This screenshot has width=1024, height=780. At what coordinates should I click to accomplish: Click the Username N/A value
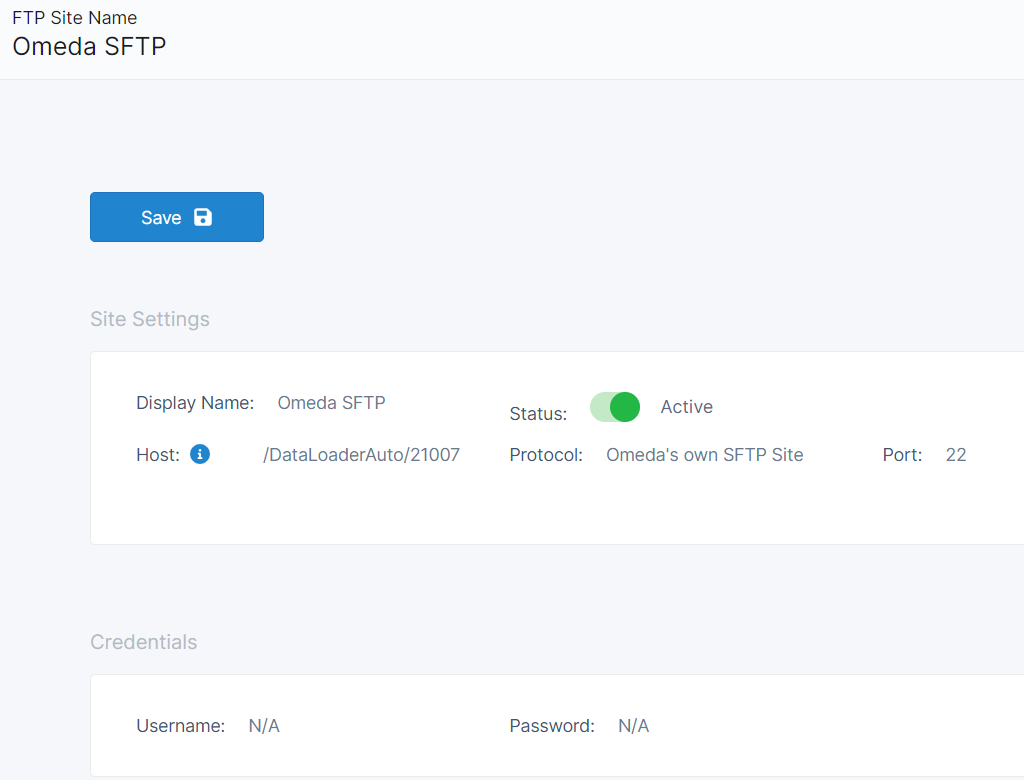[264, 726]
